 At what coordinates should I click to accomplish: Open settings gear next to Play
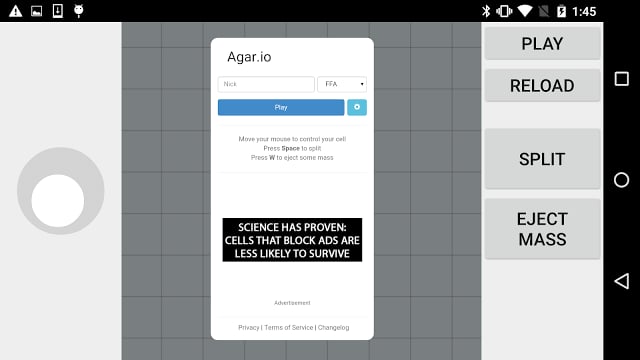(x=357, y=107)
